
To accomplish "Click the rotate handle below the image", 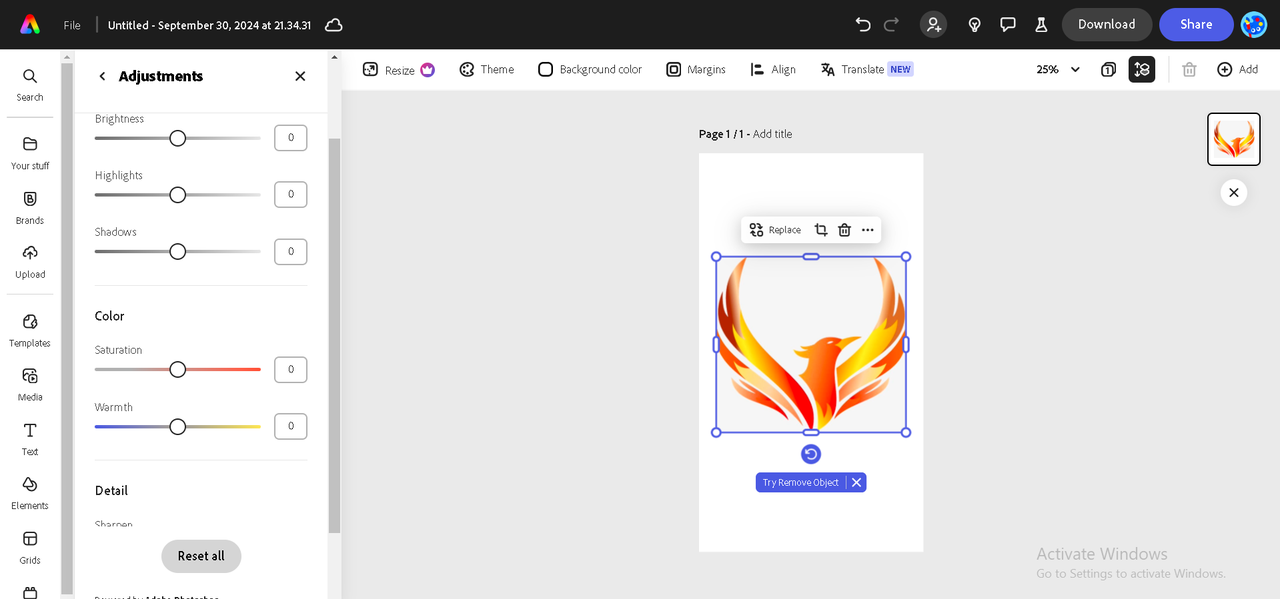I will point(811,454).
